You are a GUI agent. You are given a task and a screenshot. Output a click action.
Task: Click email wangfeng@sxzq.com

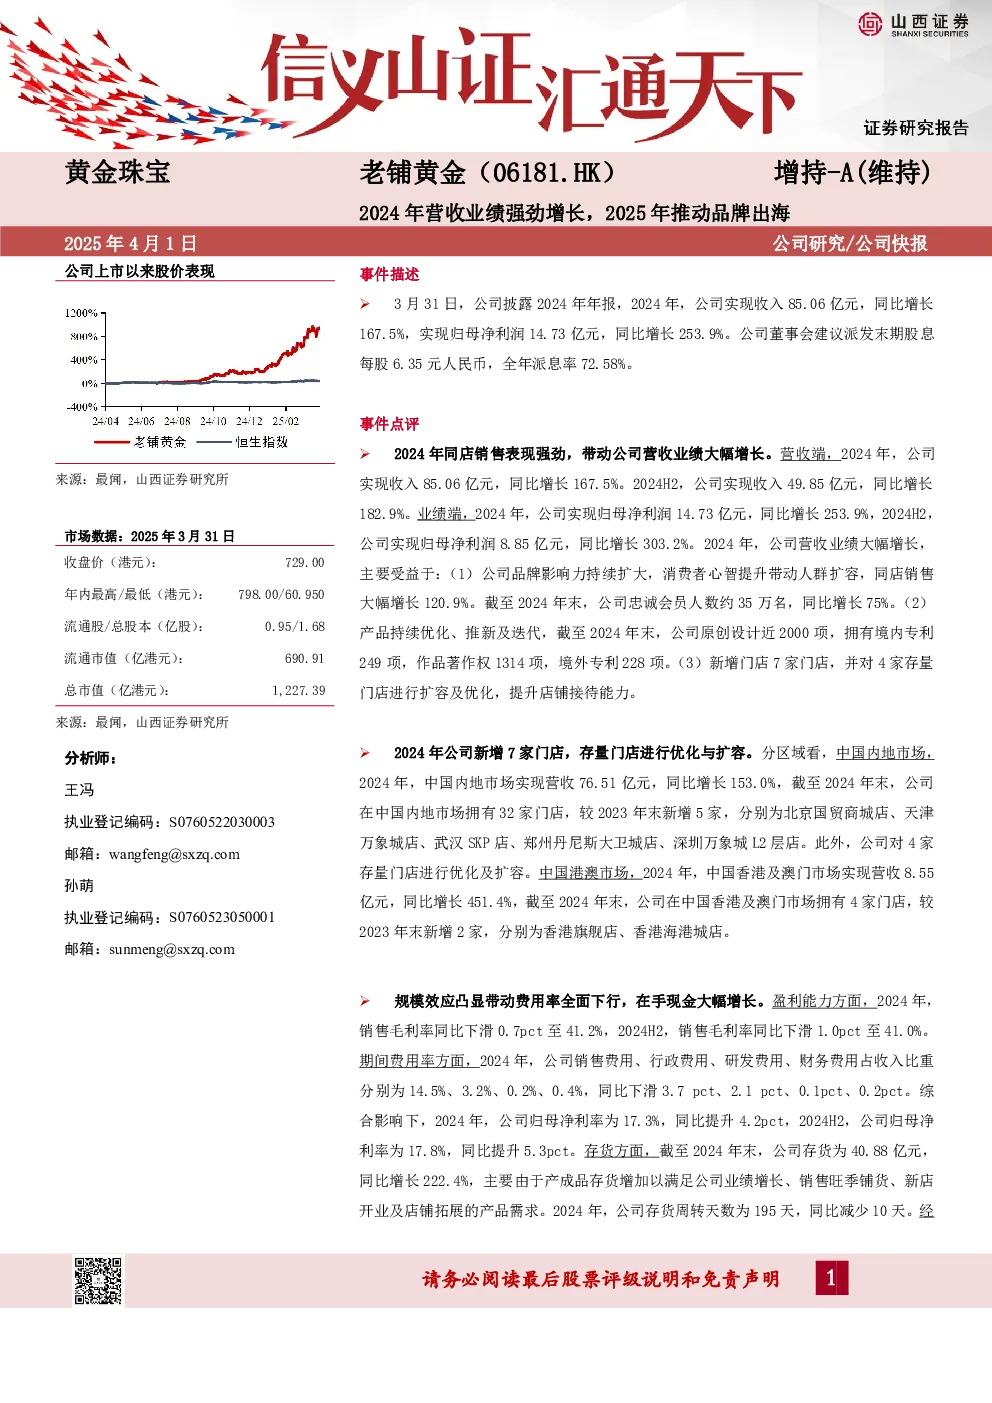(x=174, y=854)
